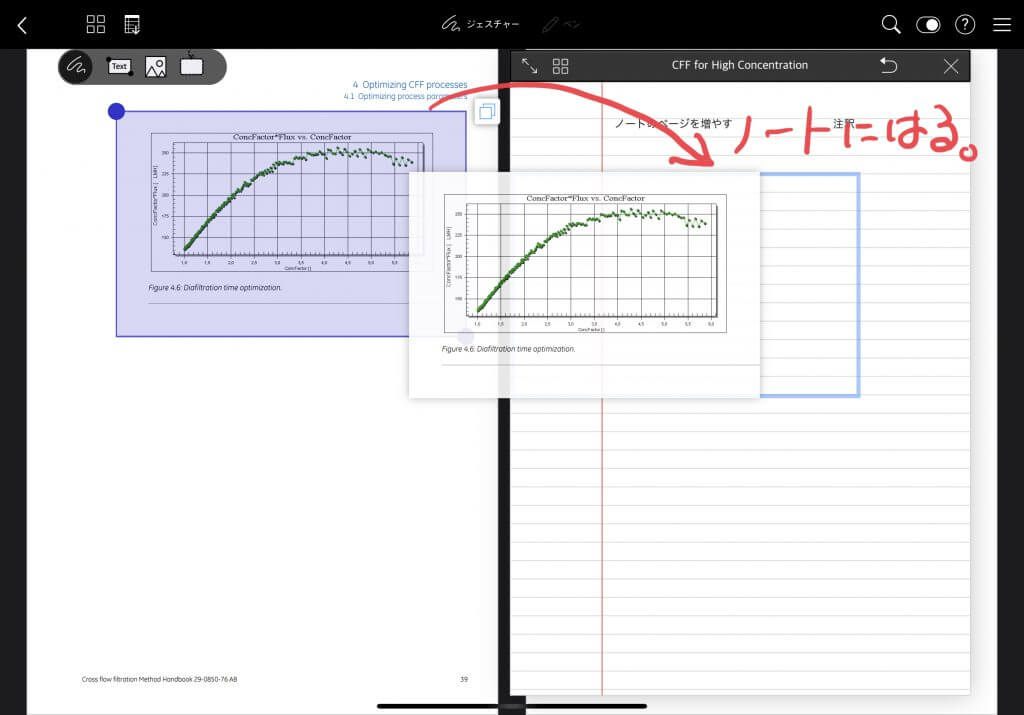Select the rectangle region capture tool
This screenshot has height=715, width=1024.
191,66
